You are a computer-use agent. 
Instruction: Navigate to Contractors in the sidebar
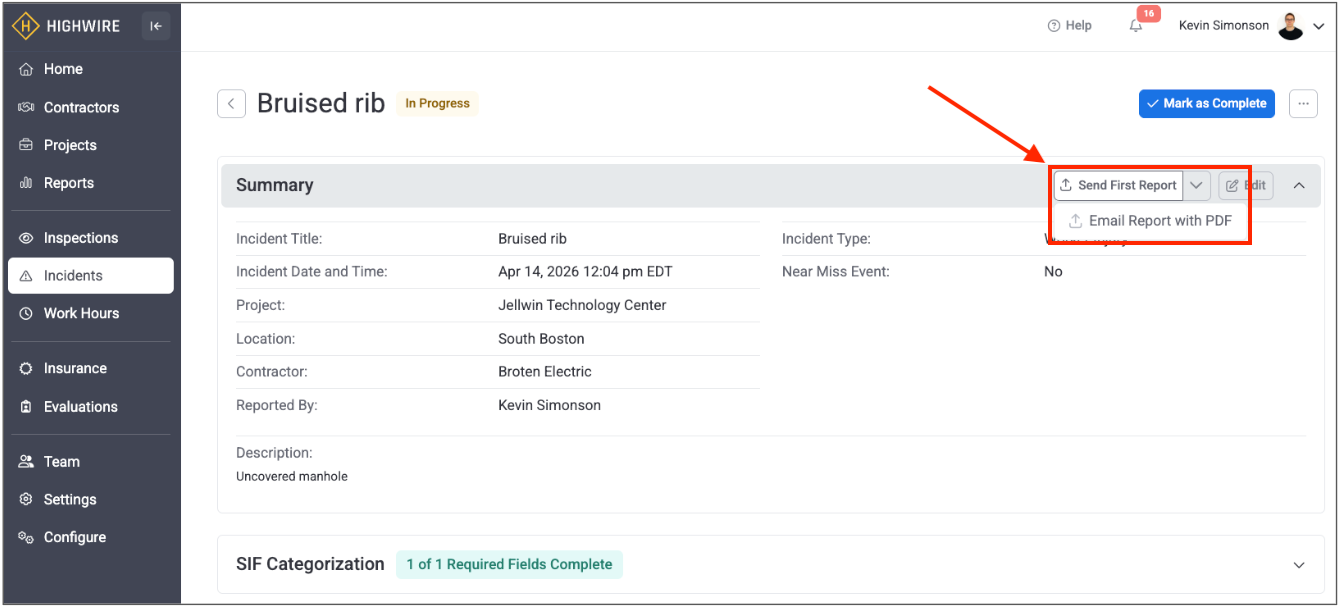(80, 107)
